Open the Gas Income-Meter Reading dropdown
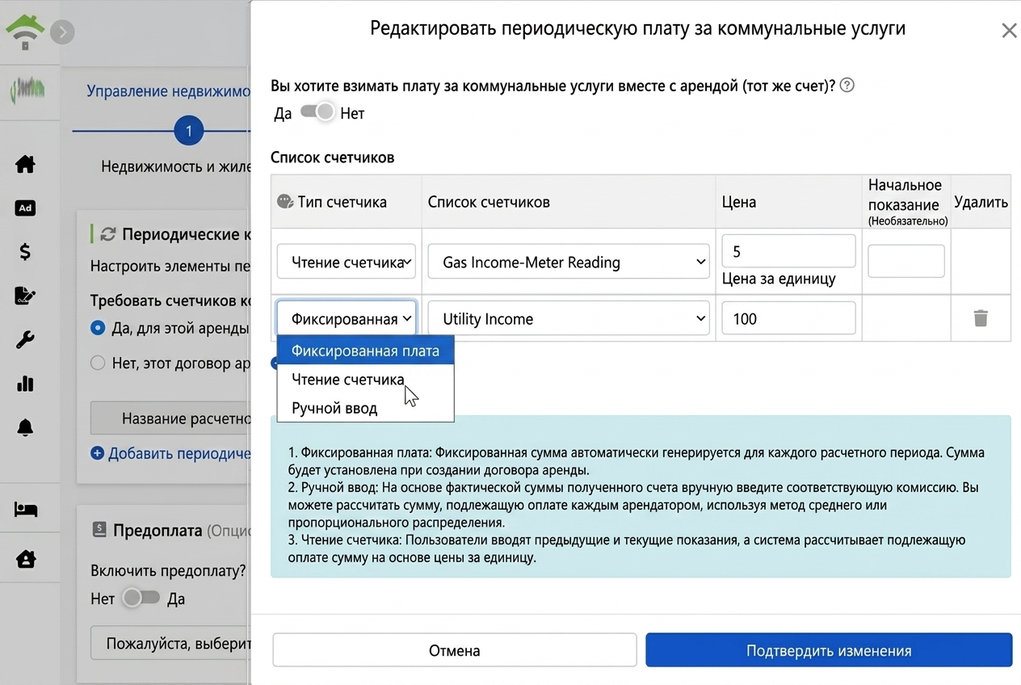This screenshot has width=1021, height=685. coord(568,262)
